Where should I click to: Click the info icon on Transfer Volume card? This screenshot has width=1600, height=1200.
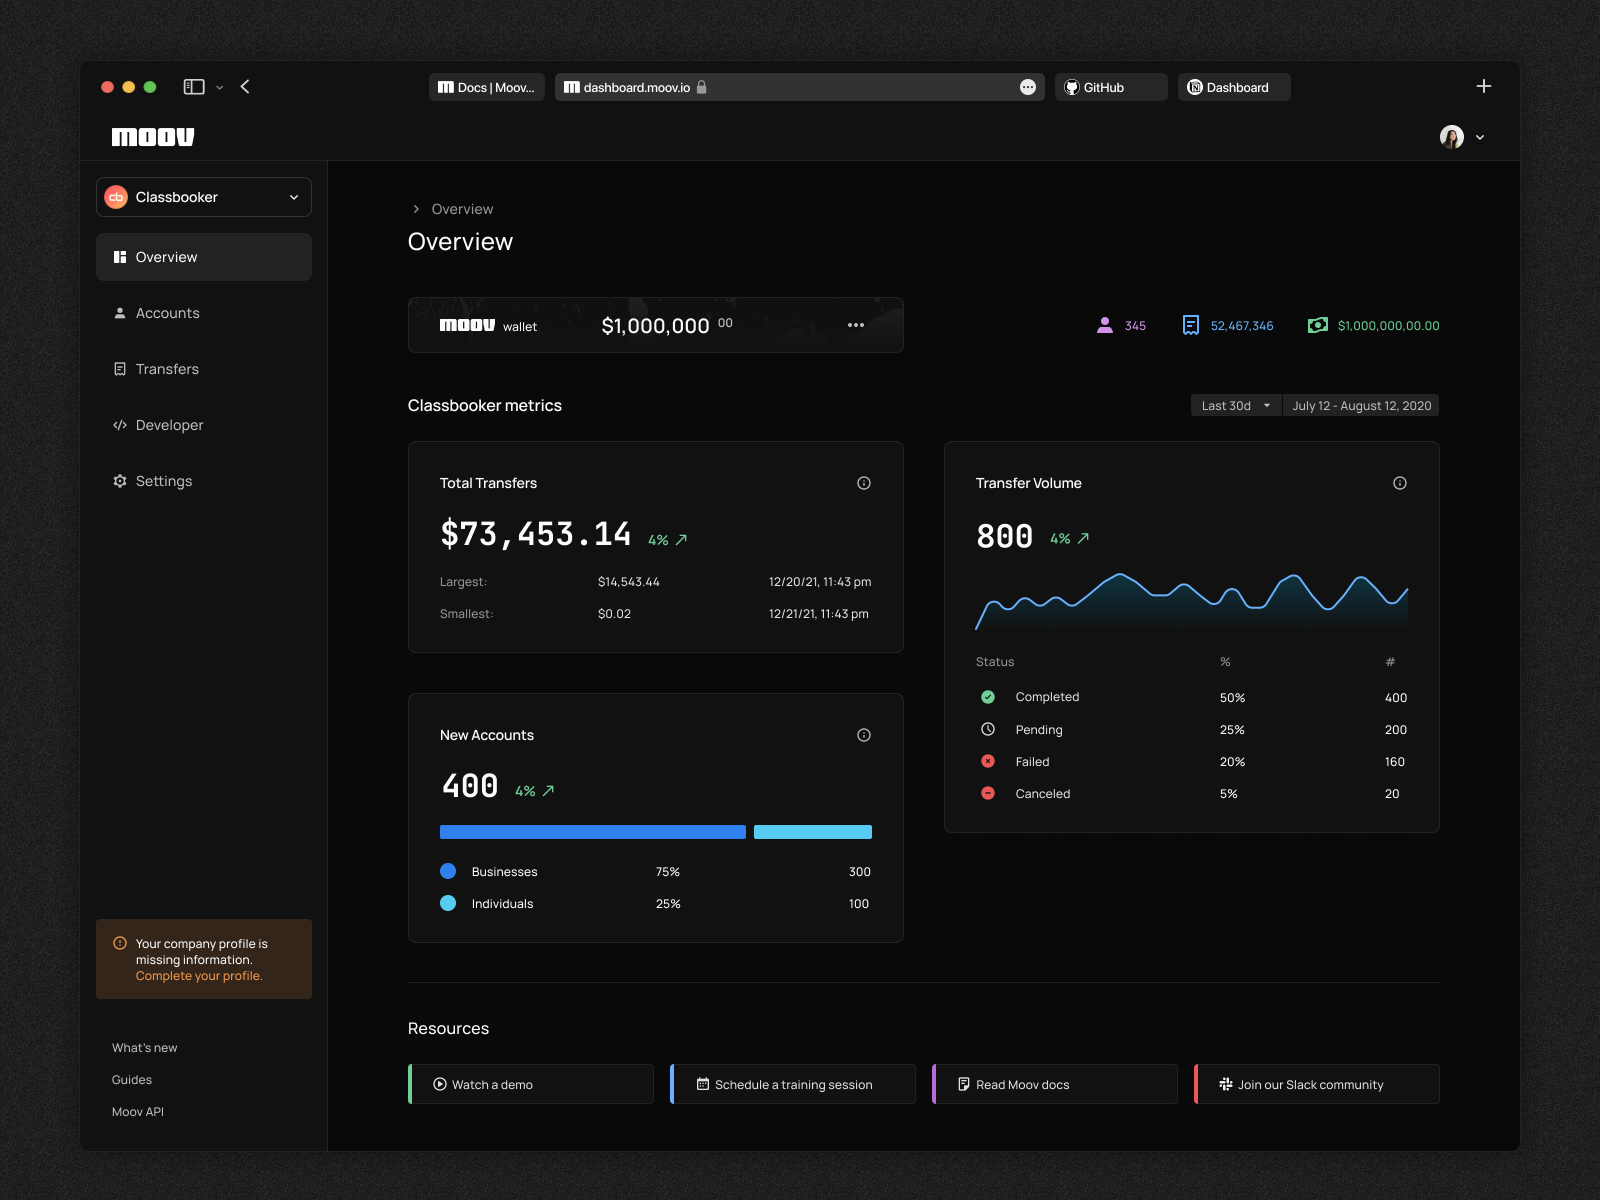pyautogui.click(x=1399, y=482)
